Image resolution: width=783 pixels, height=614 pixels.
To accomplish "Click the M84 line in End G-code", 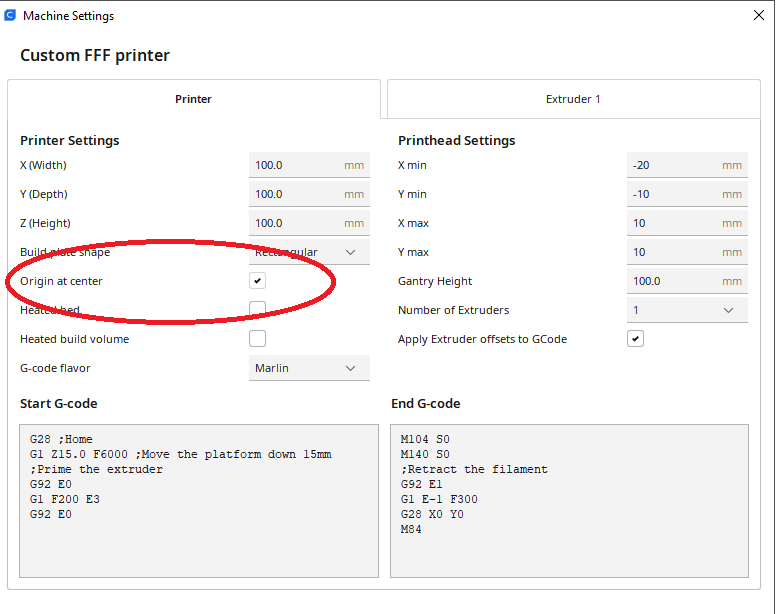I will [x=411, y=529].
